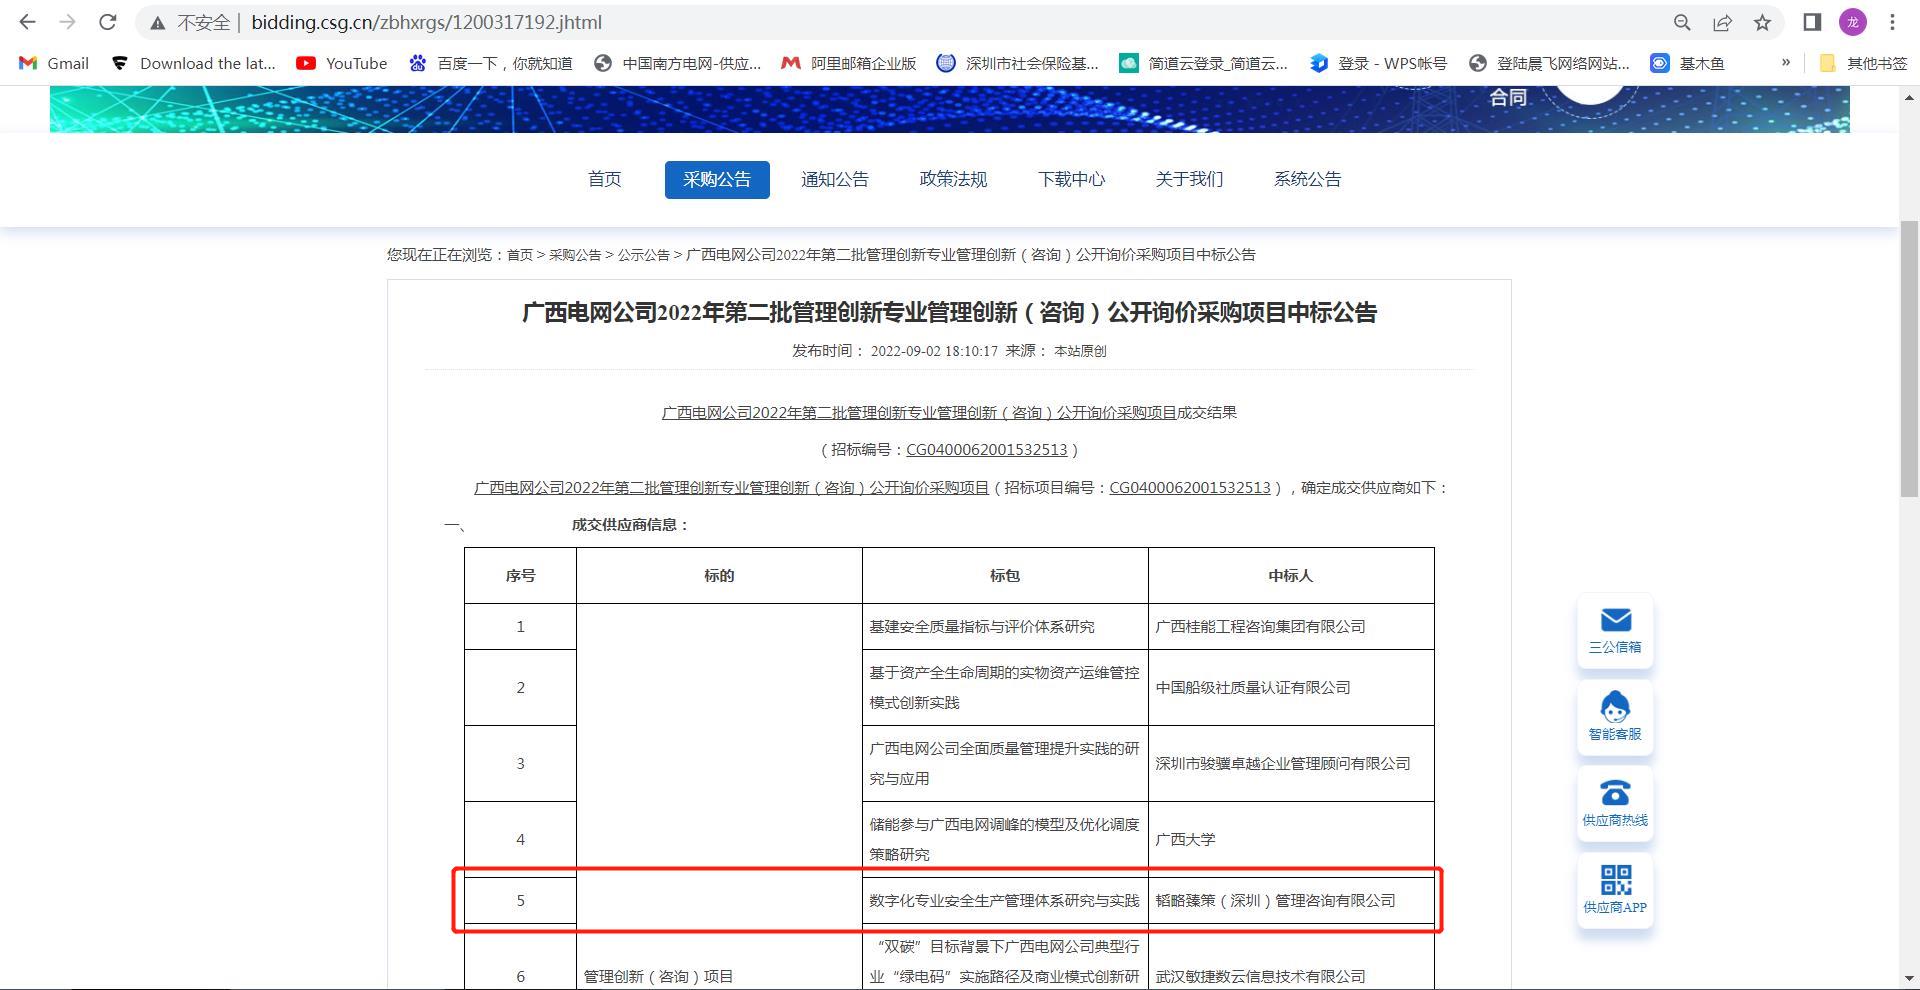Click the scrollbar down arrow
This screenshot has width=1920, height=990.
point(1910,978)
